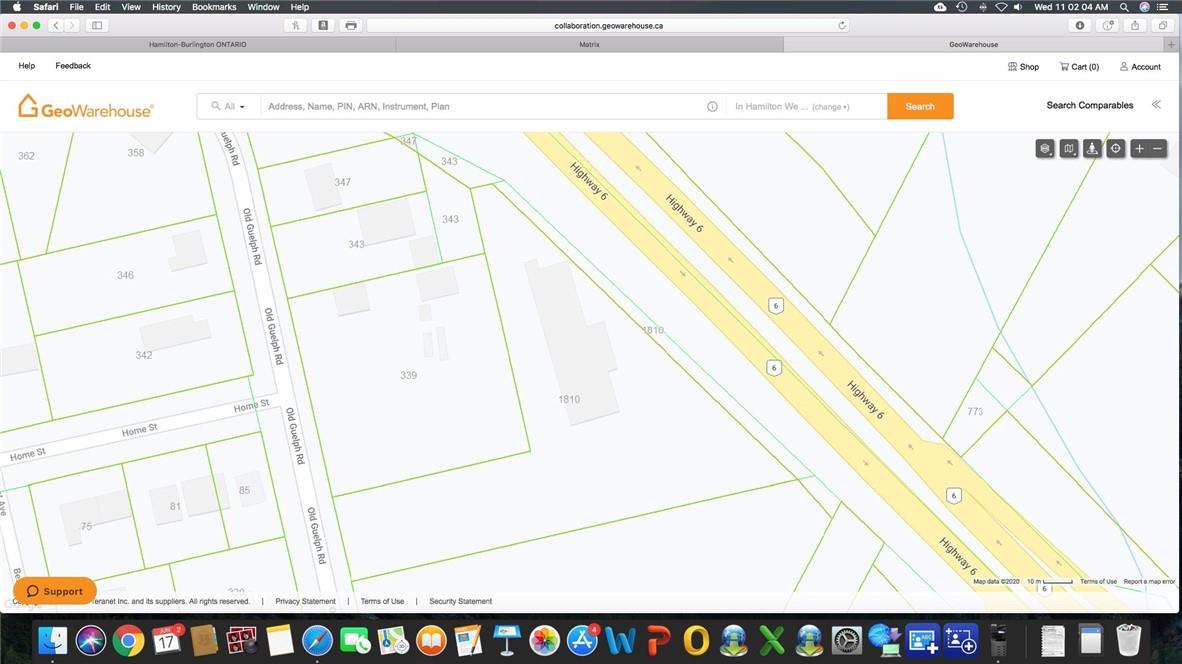This screenshot has height=664, width=1182.
Task: Open the Security Statement link
Action: pos(461,601)
